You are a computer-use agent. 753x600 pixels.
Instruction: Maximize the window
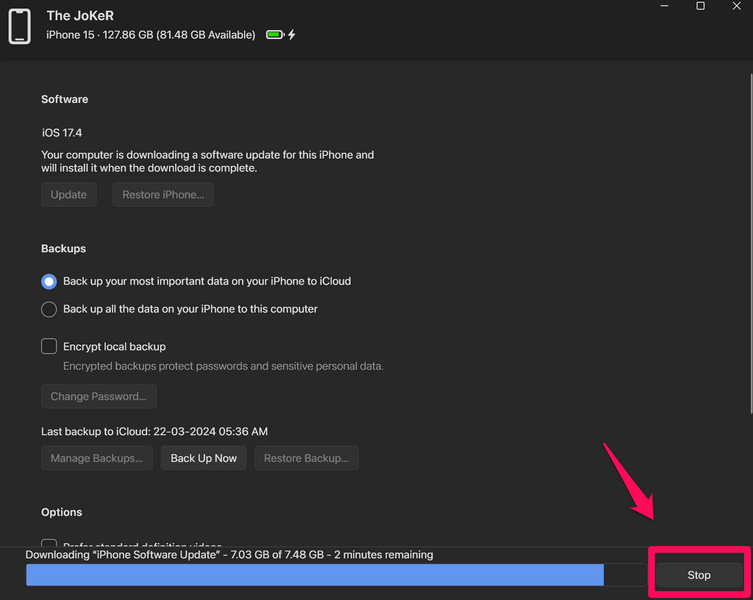click(x=700, y=7)
